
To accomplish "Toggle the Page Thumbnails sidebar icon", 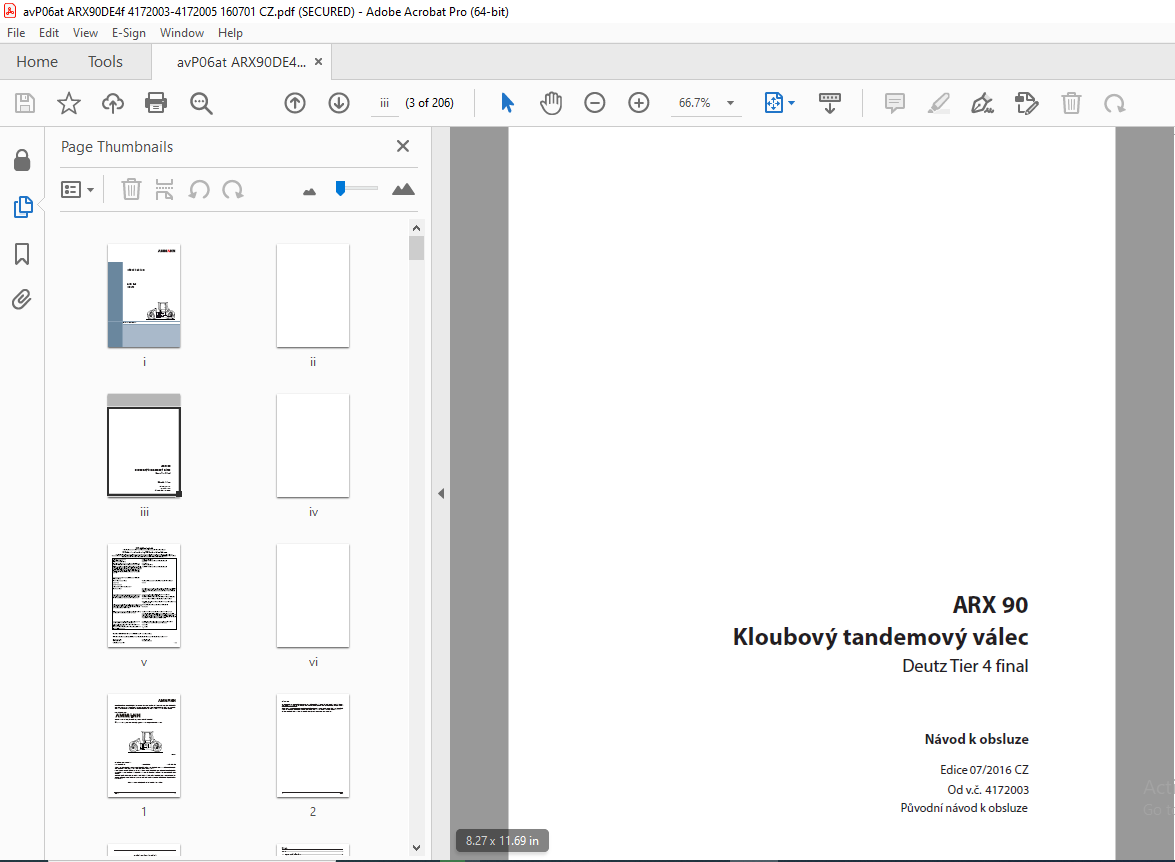I will [x=23, y=207].
